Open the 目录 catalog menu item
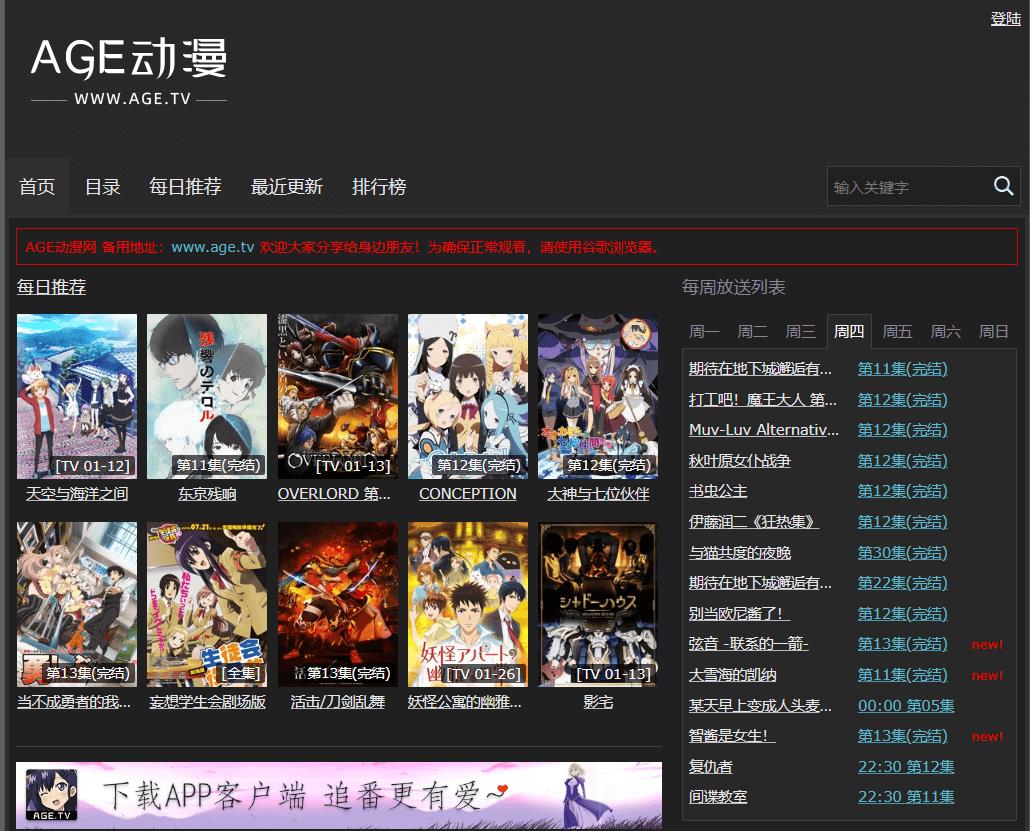 pyautogui.click(x=102, y=186)
